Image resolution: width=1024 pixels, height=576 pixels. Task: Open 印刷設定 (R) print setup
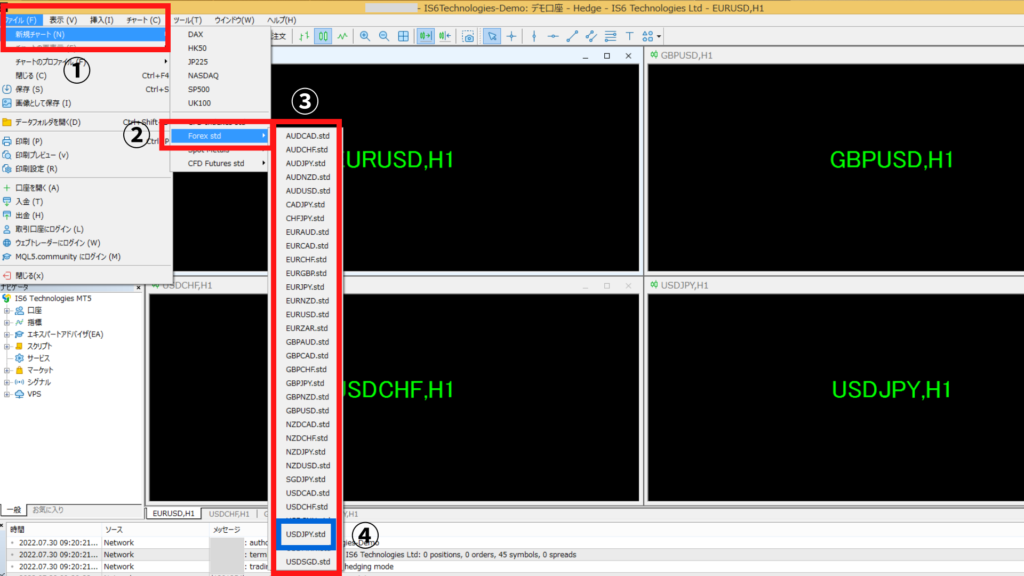[85, 168]
